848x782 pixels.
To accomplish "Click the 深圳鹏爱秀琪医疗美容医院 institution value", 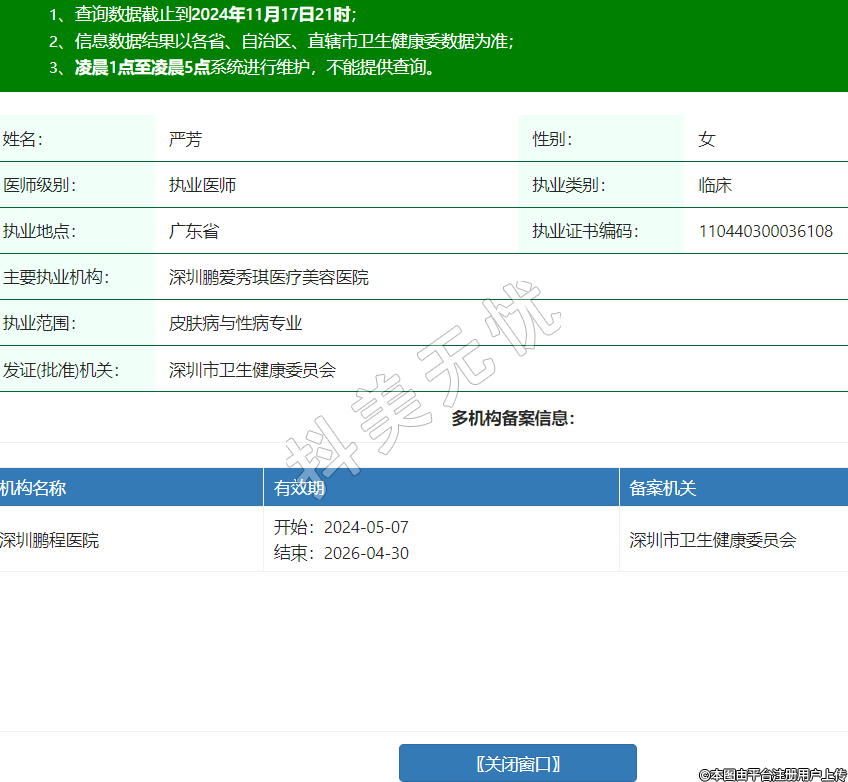I will click(x=268, y=277).
